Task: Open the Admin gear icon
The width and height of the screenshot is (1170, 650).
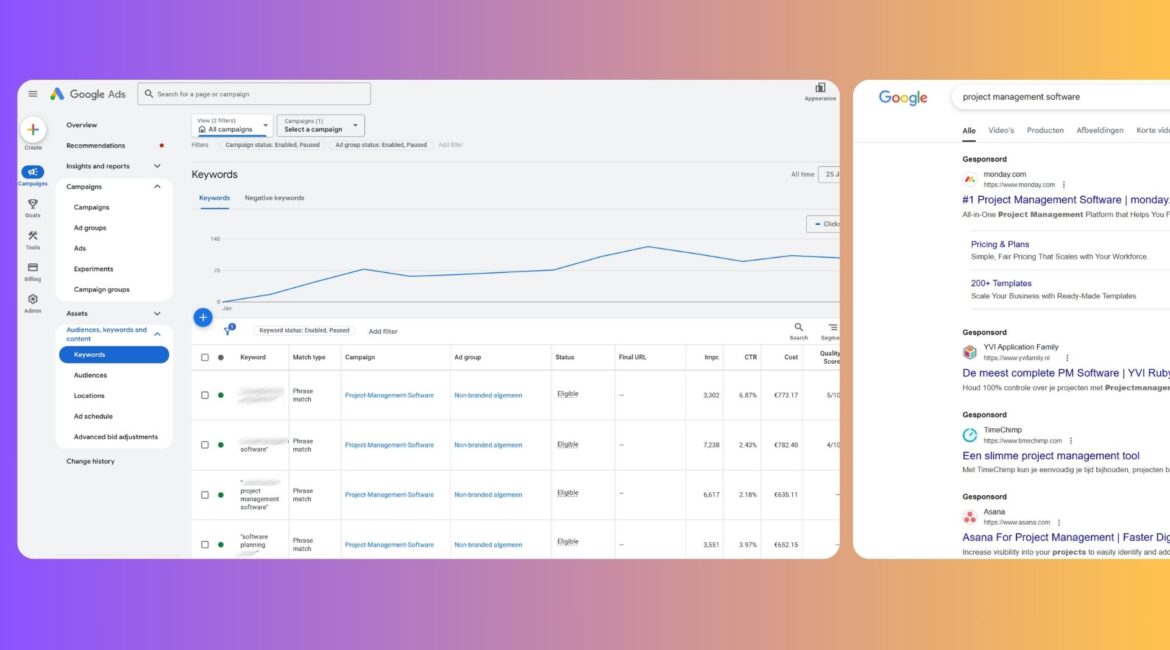Action: [33, 299]
